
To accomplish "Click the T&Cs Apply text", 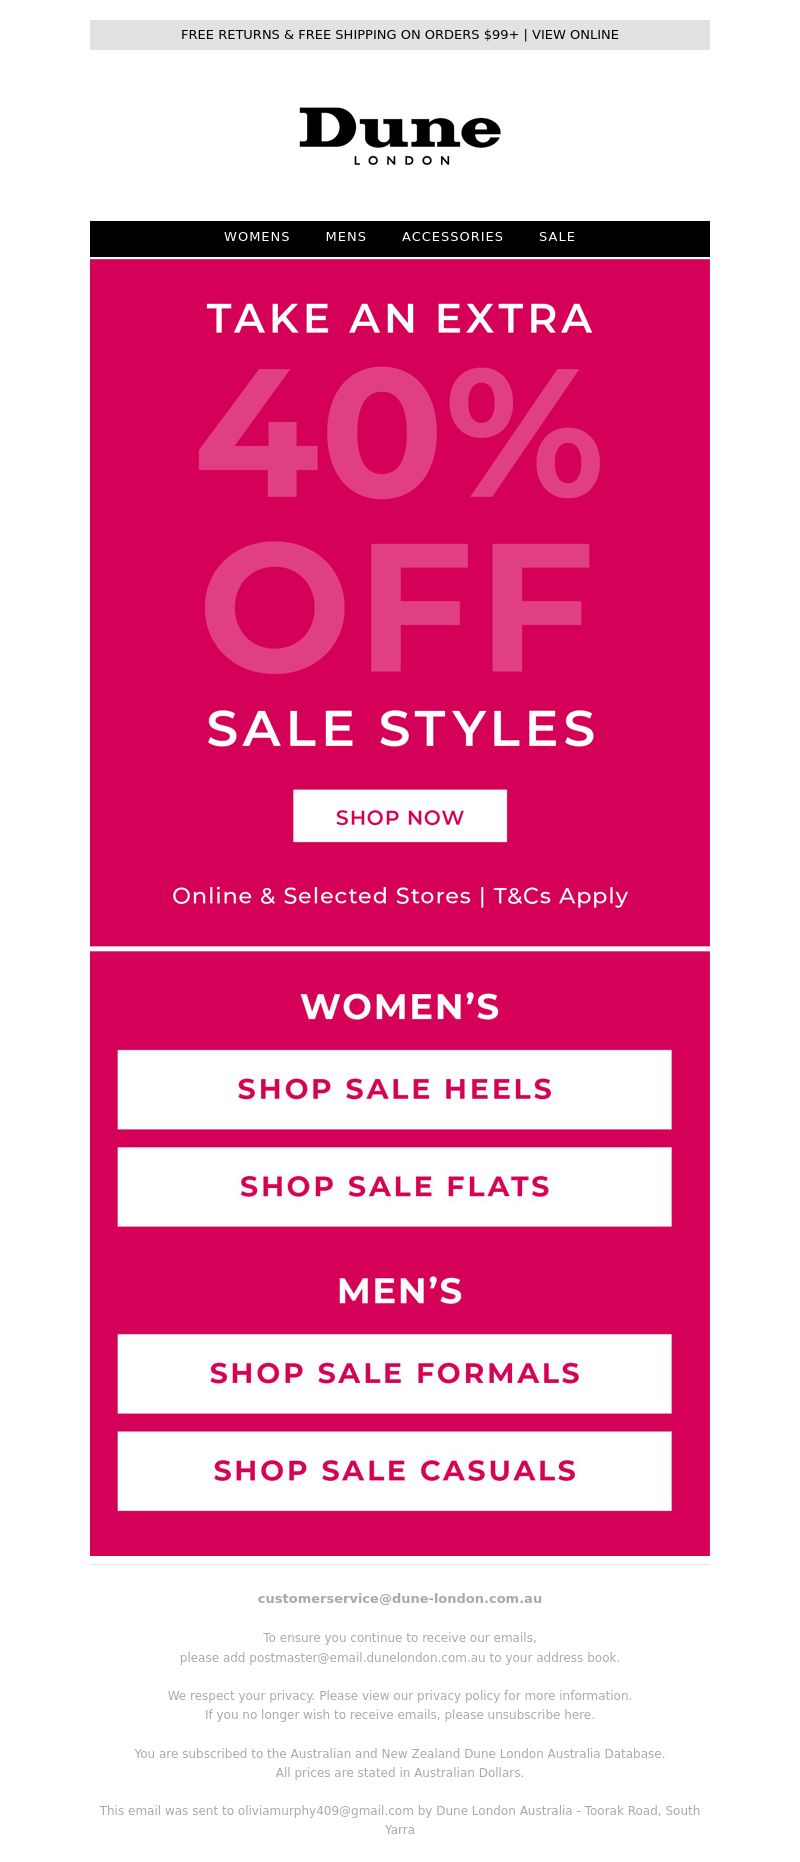I will pos(561,895).
